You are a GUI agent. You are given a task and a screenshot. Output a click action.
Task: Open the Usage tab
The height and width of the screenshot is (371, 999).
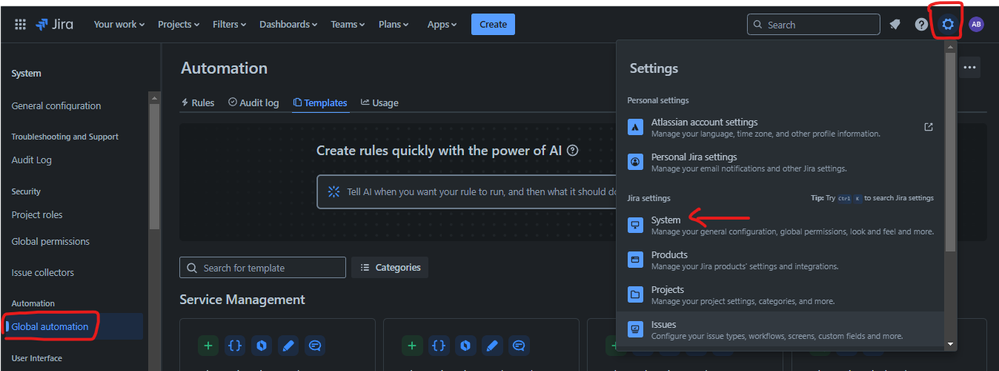click(x=380, y=103)
